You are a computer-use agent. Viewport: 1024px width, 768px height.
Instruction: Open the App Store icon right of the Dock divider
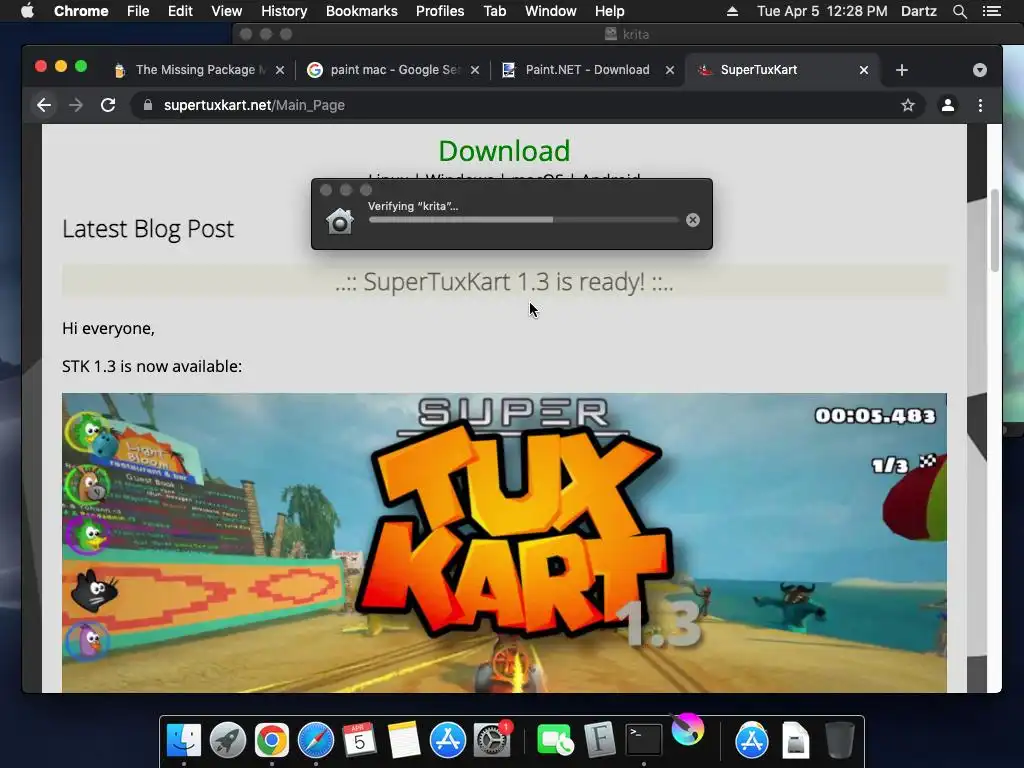(752, 741)
